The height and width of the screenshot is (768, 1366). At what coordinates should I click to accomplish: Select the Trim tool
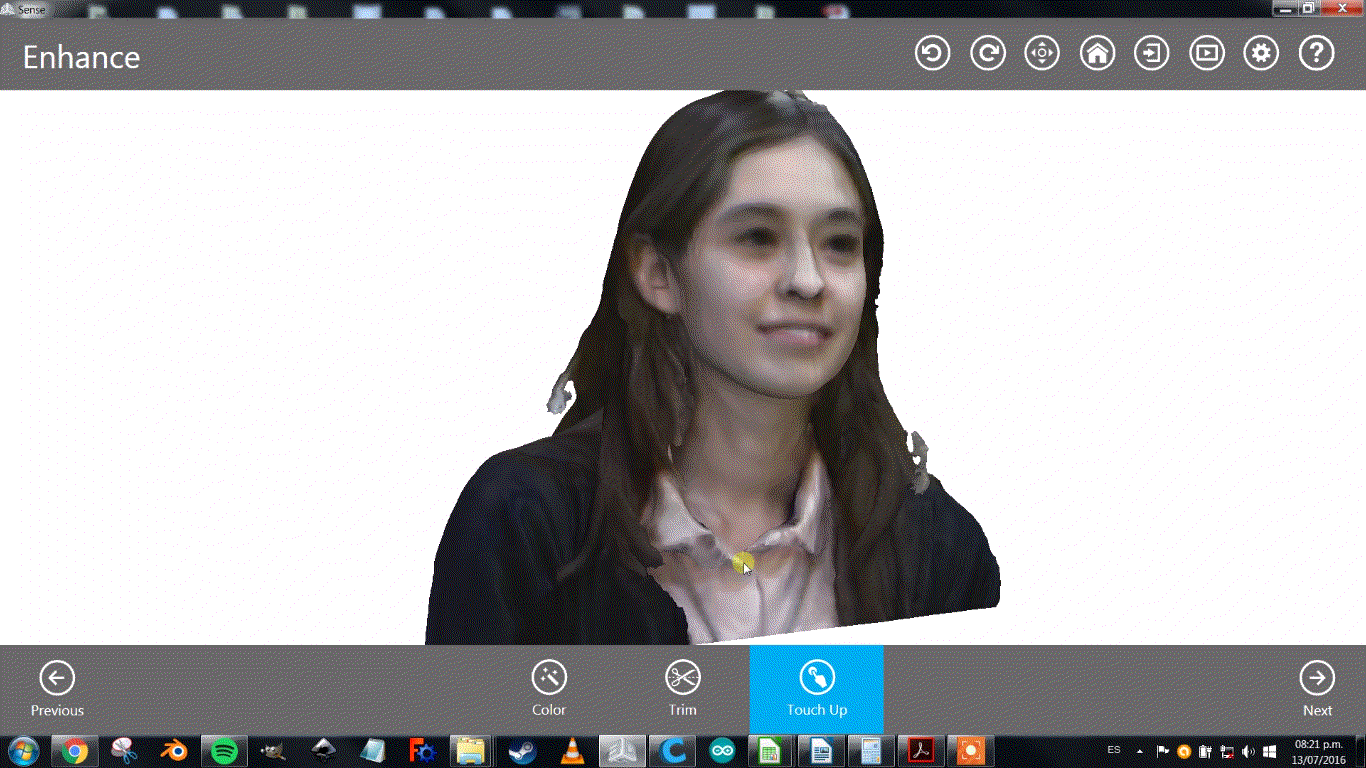click(x=683, y=686)
